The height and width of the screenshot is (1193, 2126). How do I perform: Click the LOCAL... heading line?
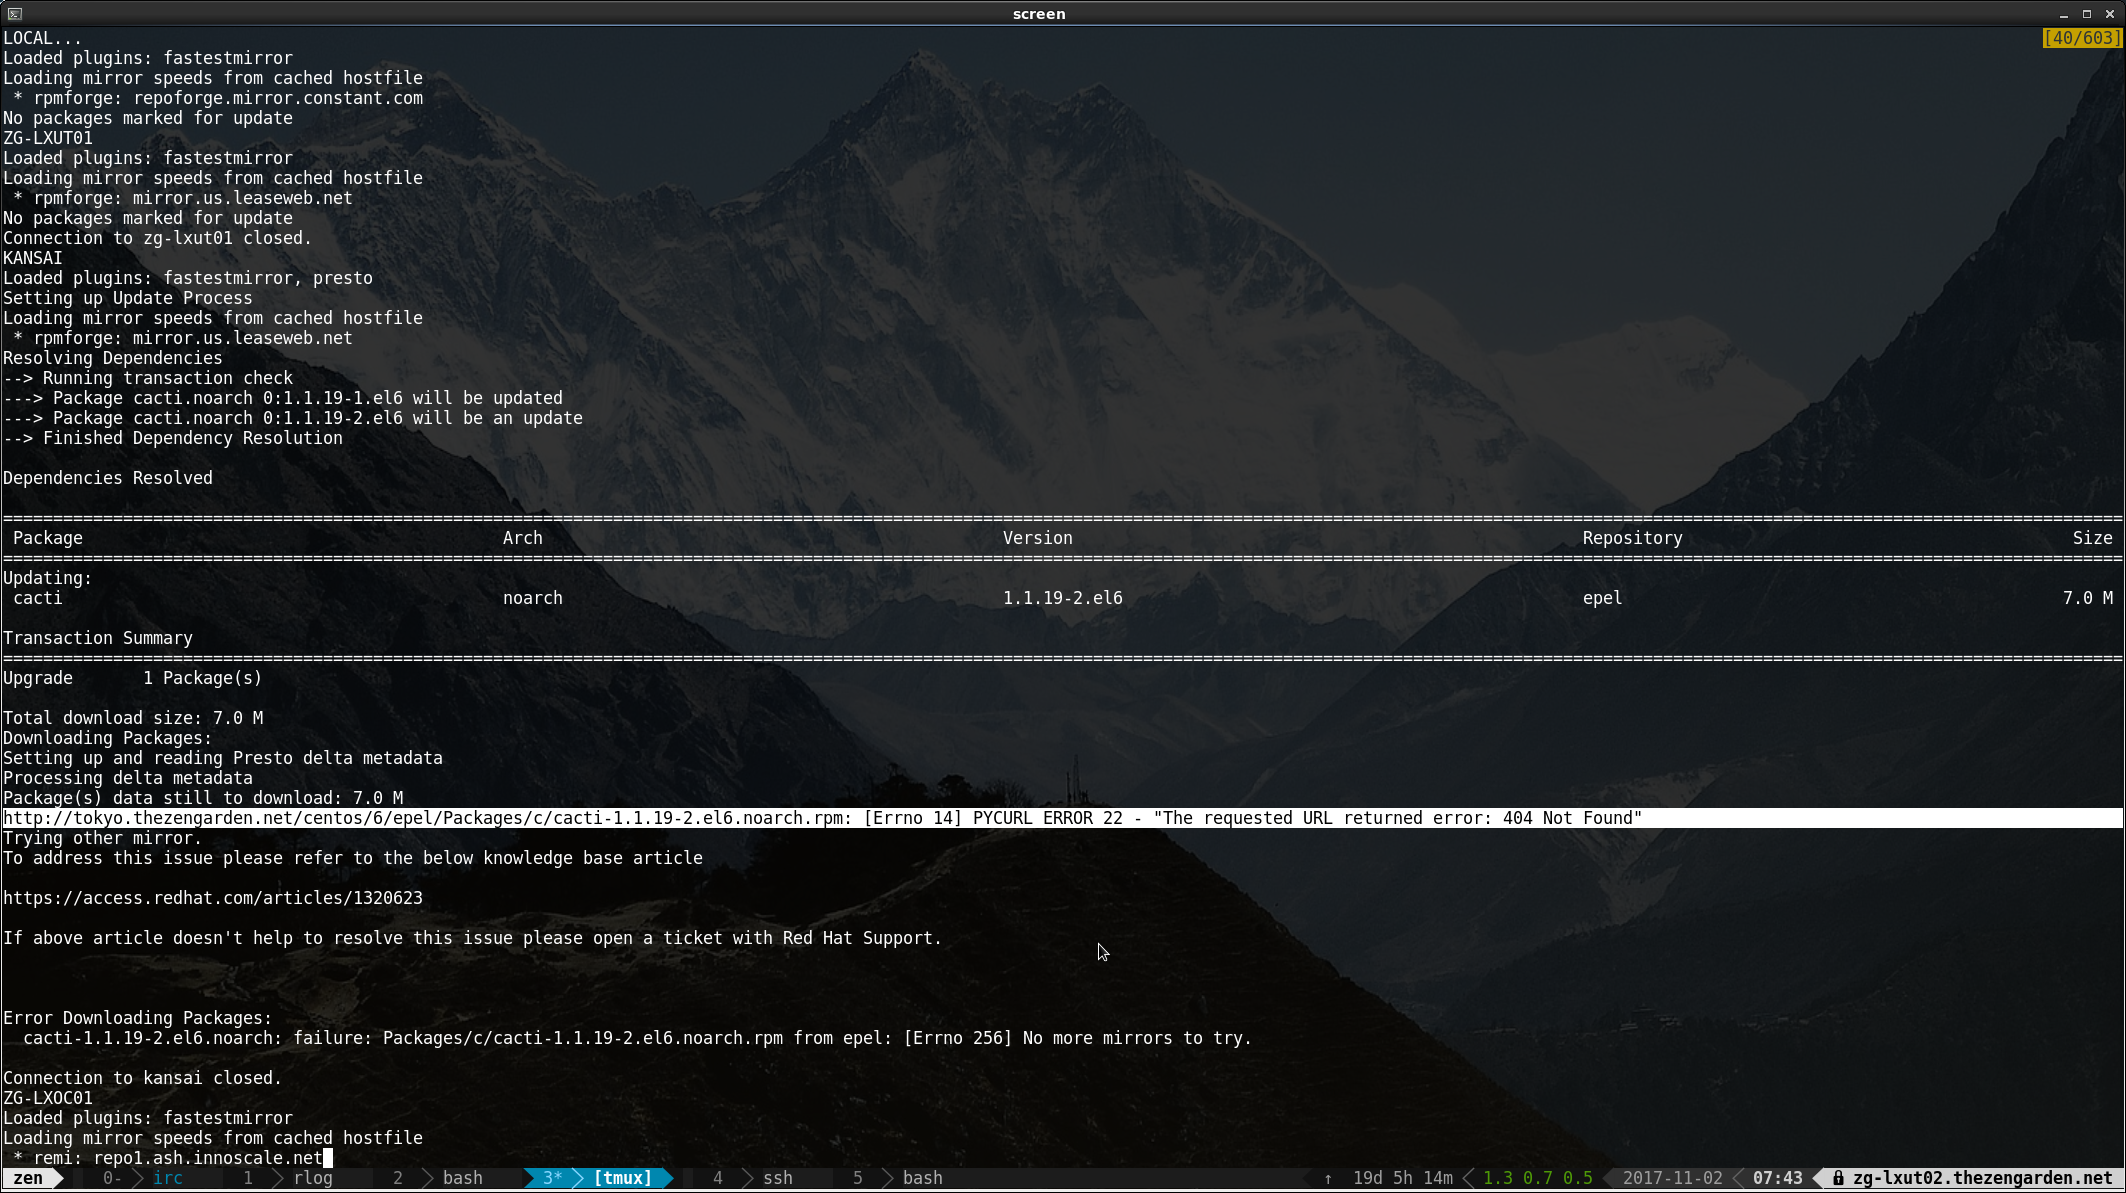43,38
